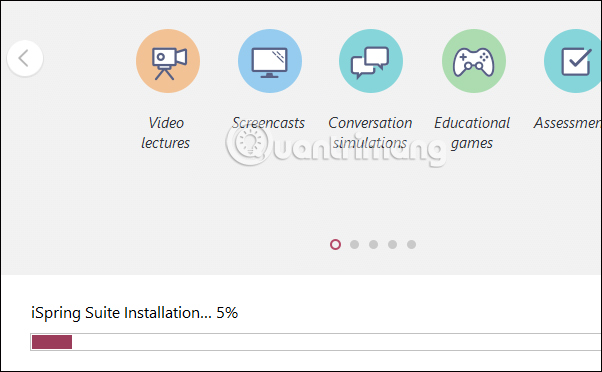Show the fifth carousel slide dot
602x372 pixels.
(x=411, y=245)
